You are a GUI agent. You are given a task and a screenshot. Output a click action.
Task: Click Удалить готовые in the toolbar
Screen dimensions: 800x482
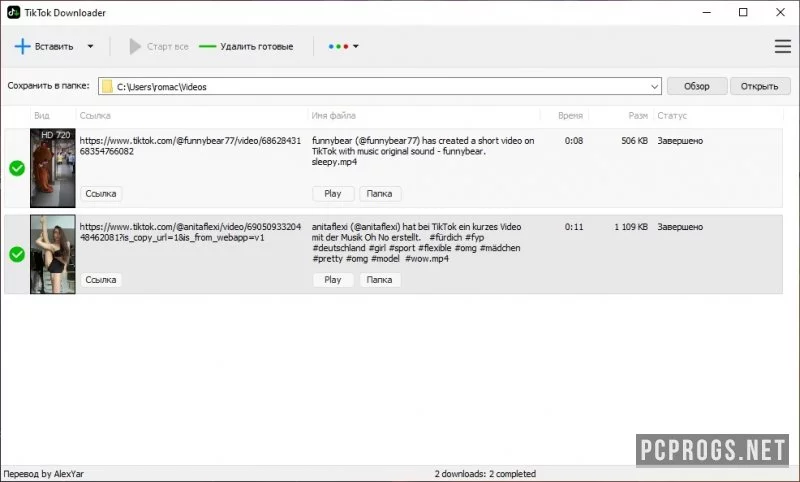click(246, 46)
